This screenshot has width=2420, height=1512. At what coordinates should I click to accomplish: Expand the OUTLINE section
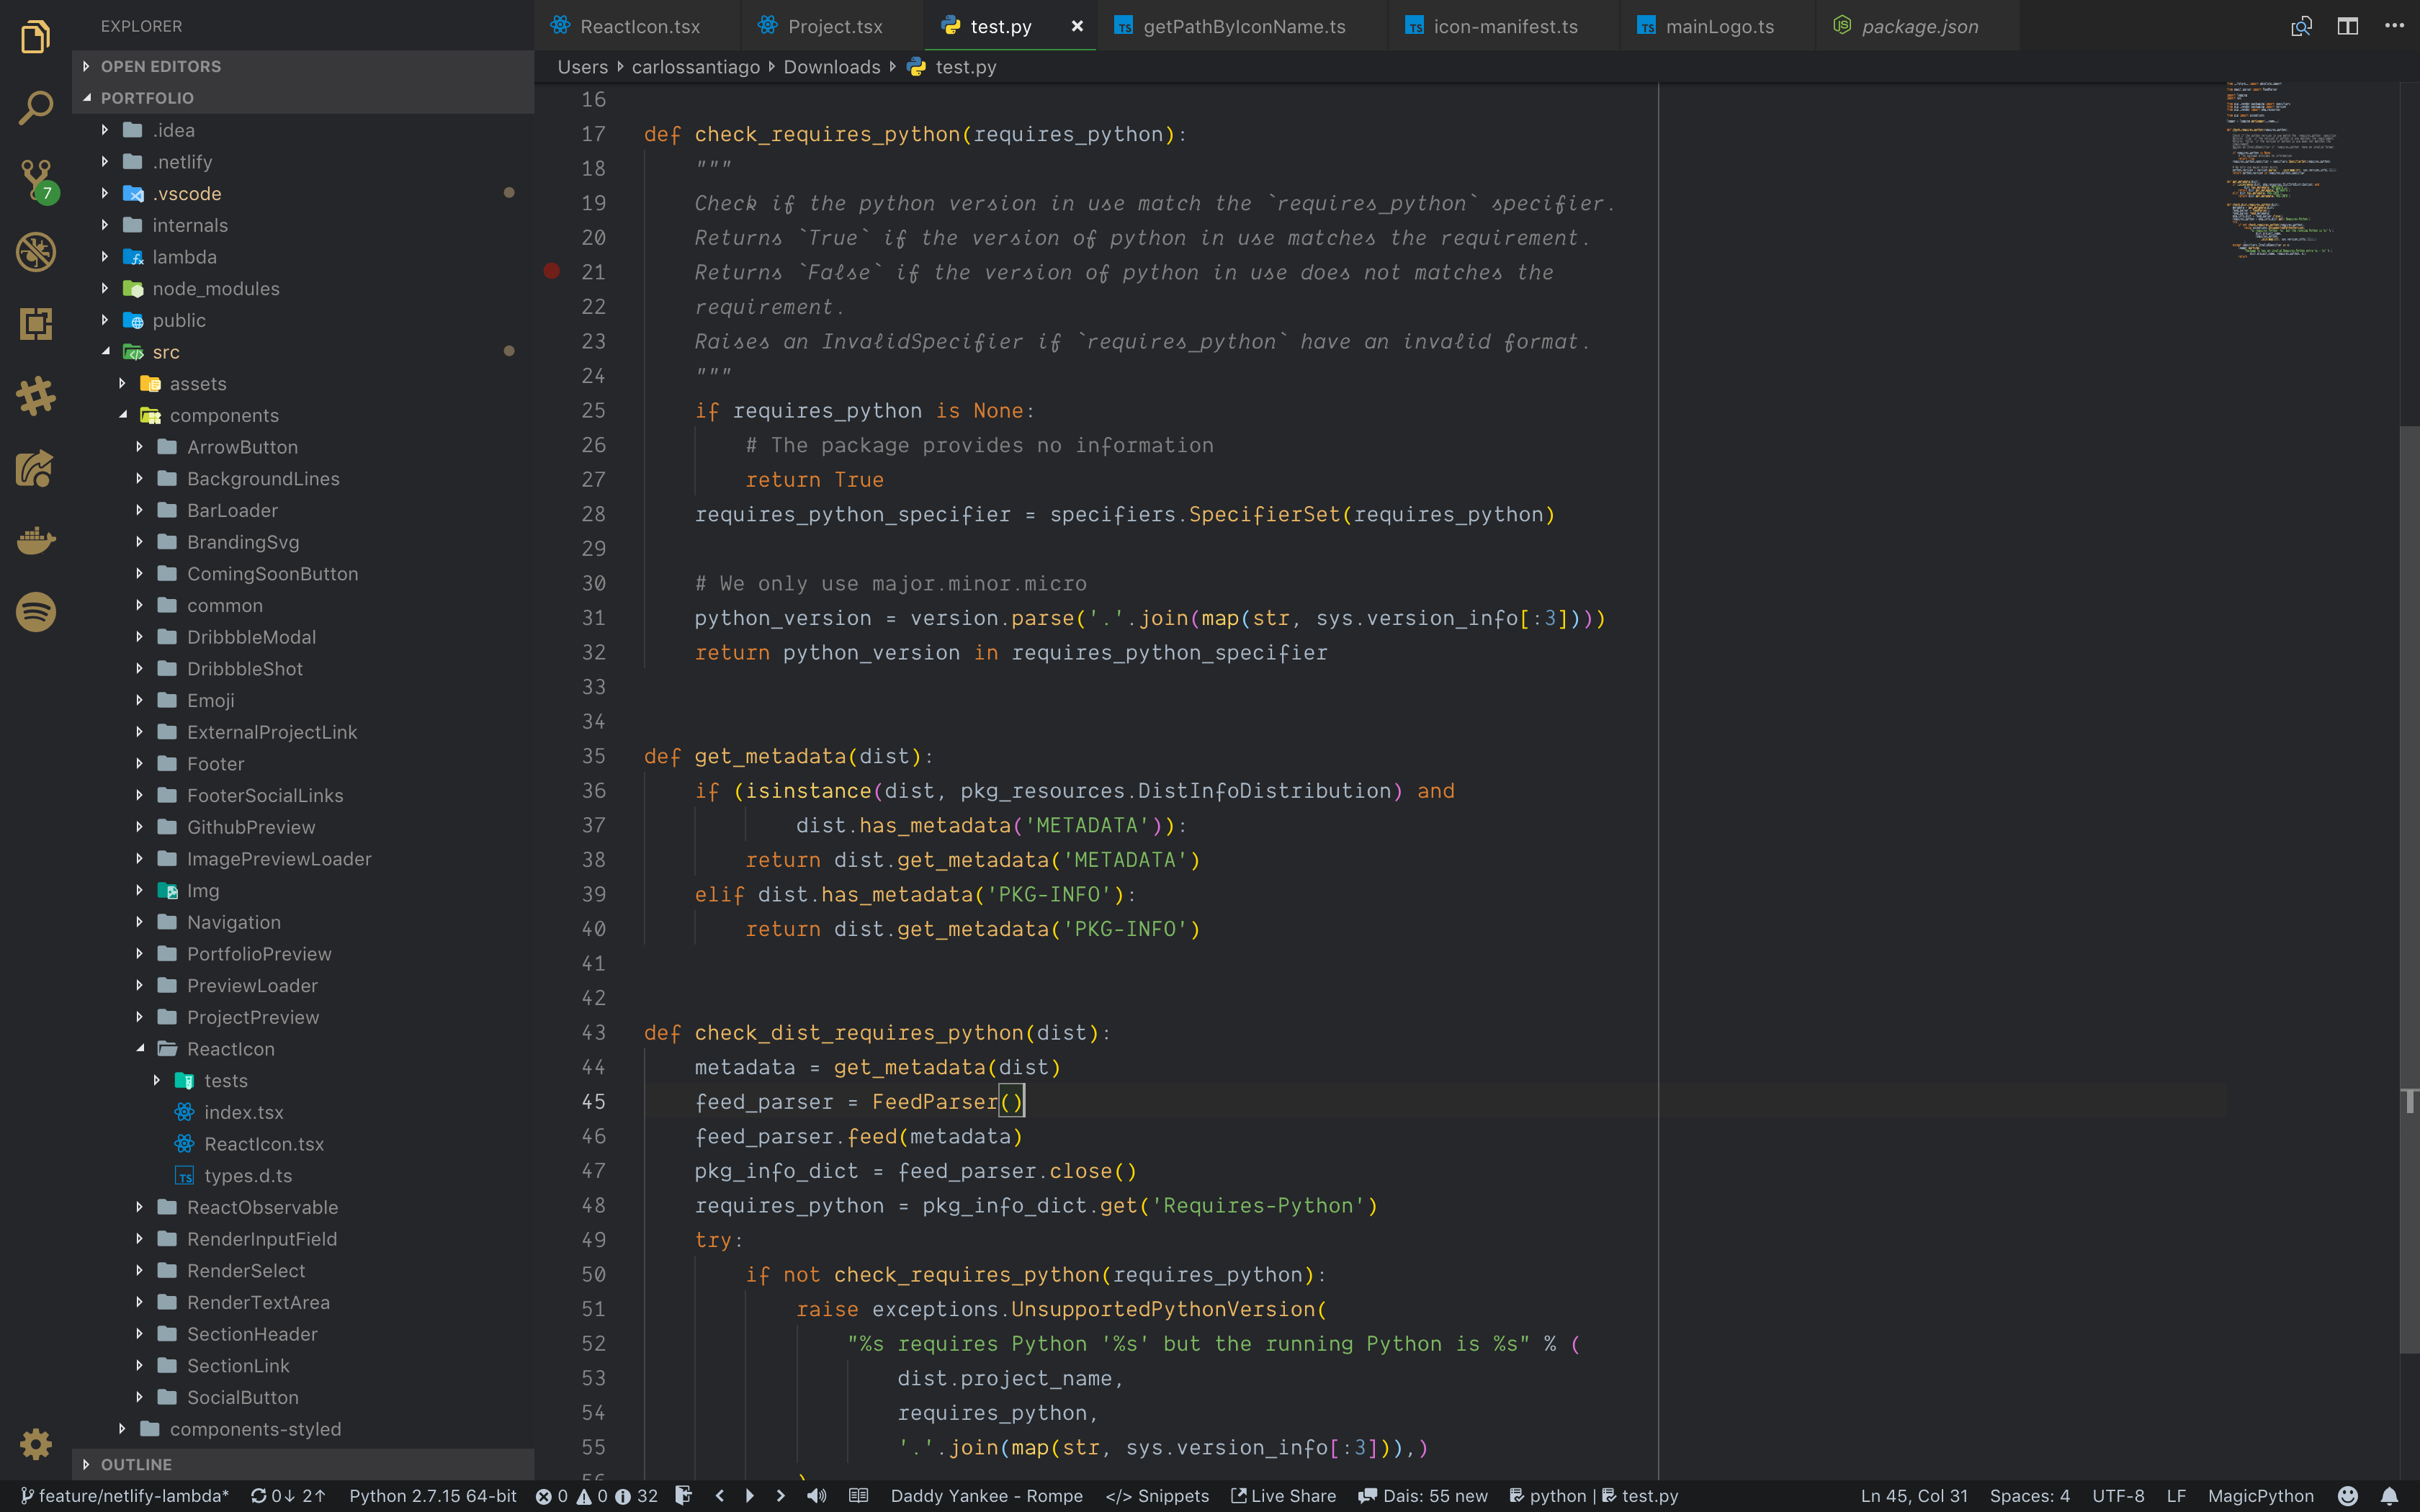[x=136, y=1464]
